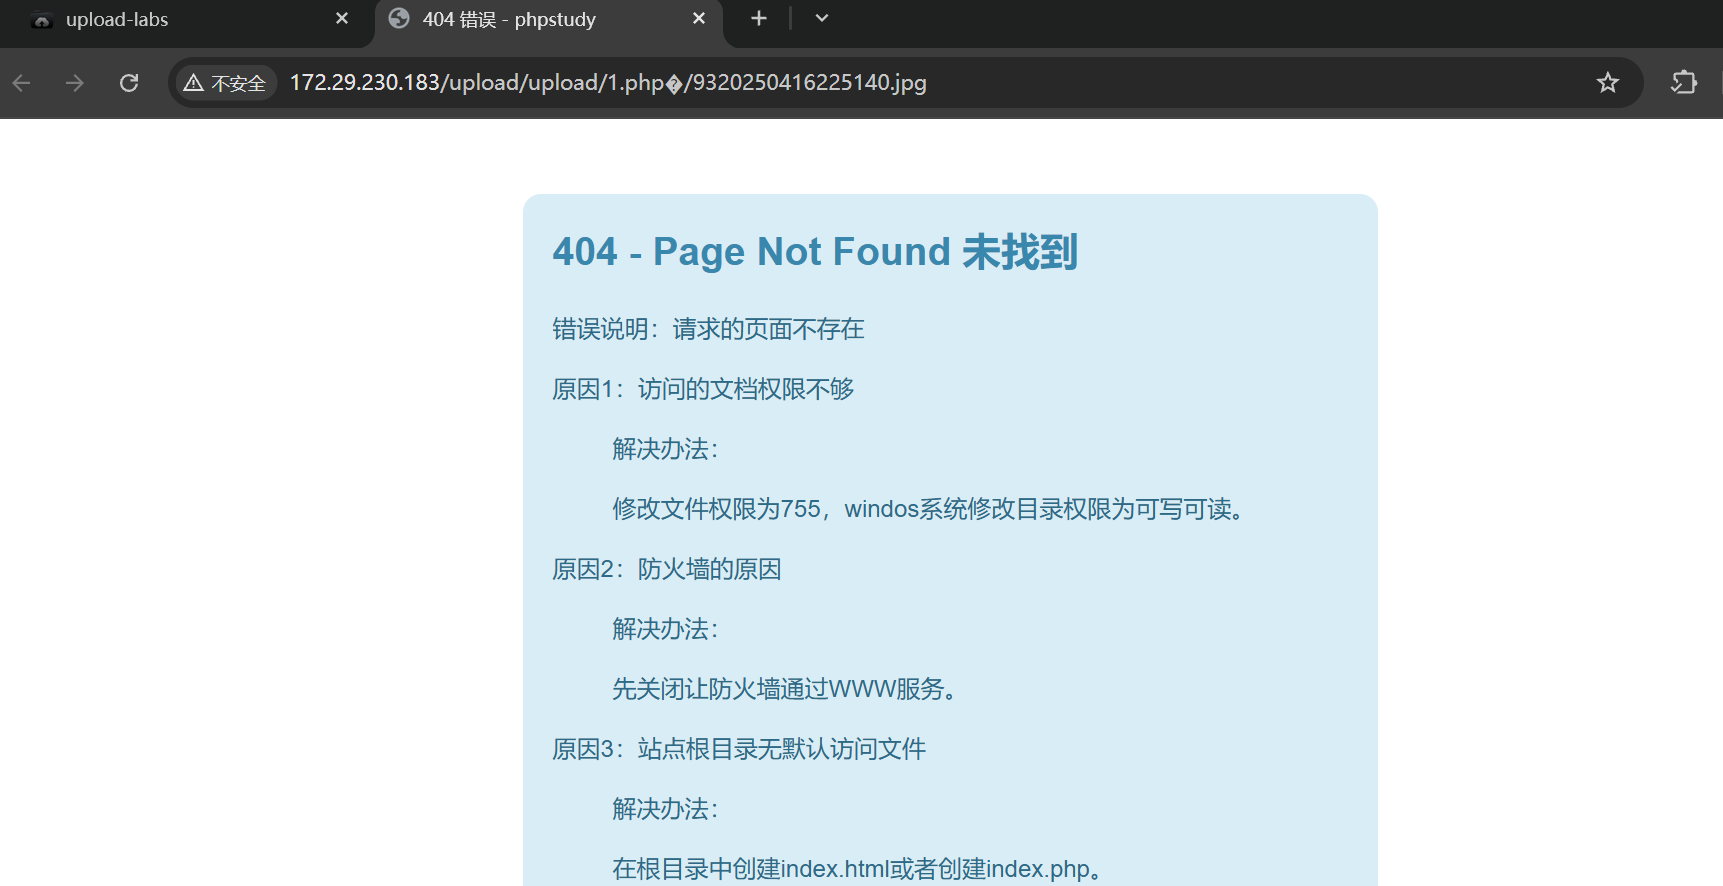Bookmark this page with the star icon
The height and width of the screenshot is (886, 1723).
click(x=1607, y=83)
